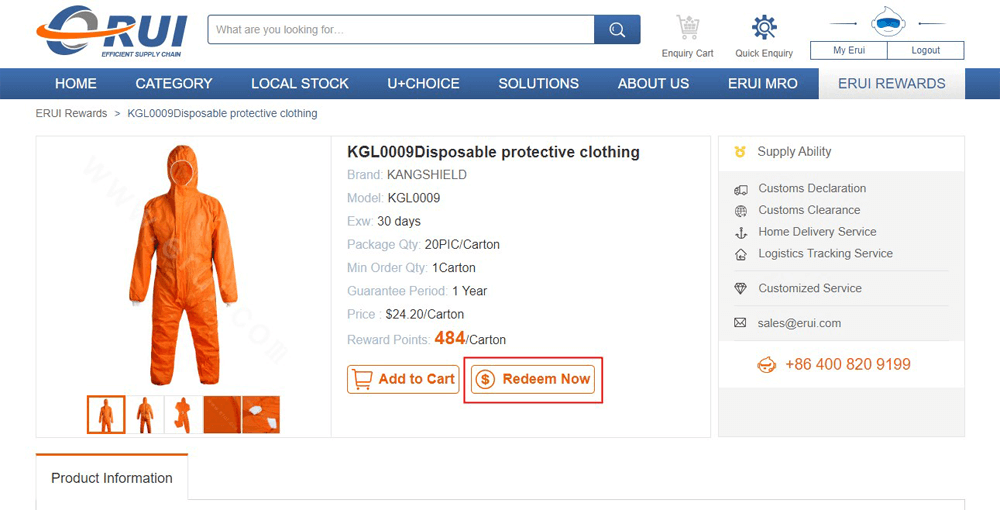This screenshot has width=1000, height=510.
Task: Click 'ERUI Rewards' breadcrumb link
Action: (71, 113)
